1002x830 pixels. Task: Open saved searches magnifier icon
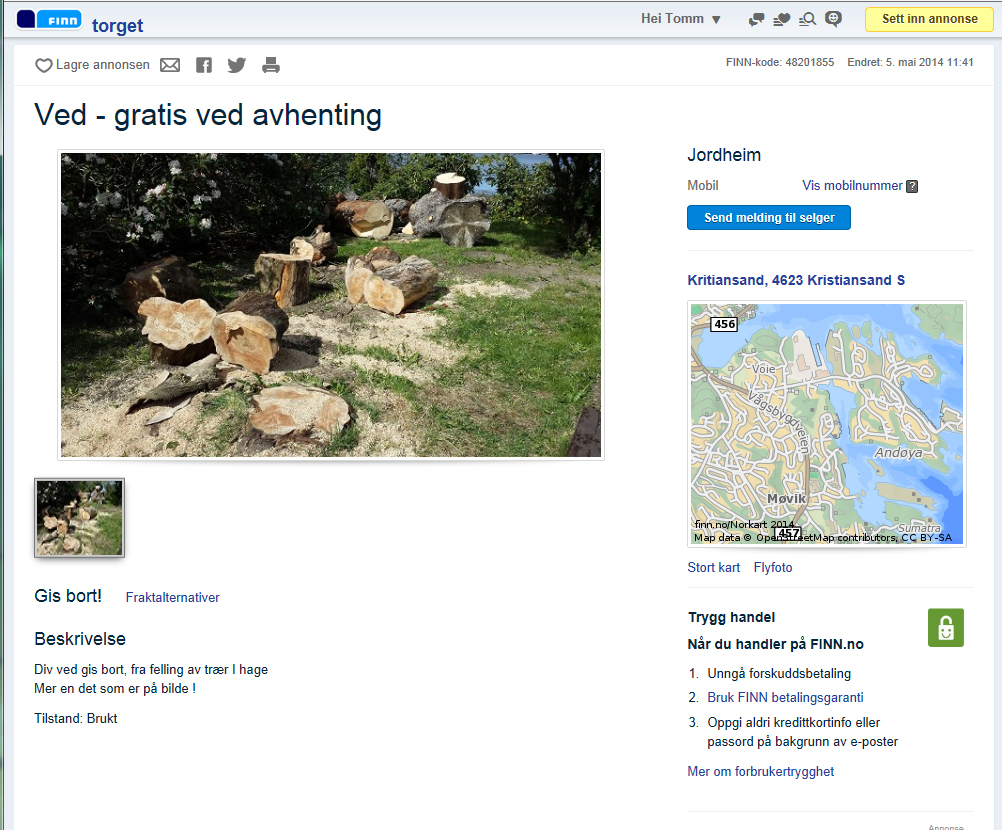pos(808,19)
